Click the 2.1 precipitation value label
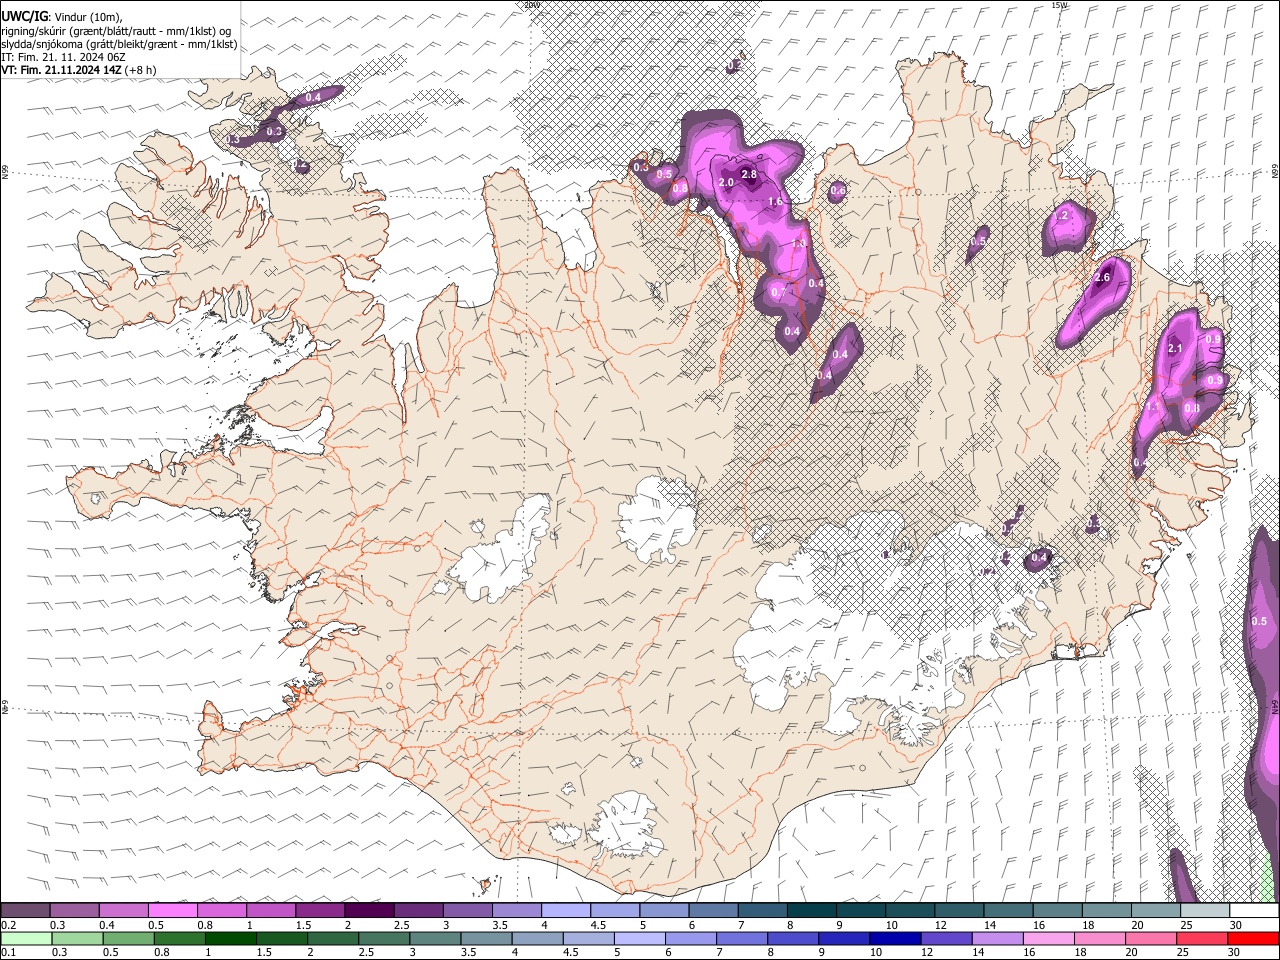The height and width of the screenshot is (960, 1280). click(x=1175, y=348)
